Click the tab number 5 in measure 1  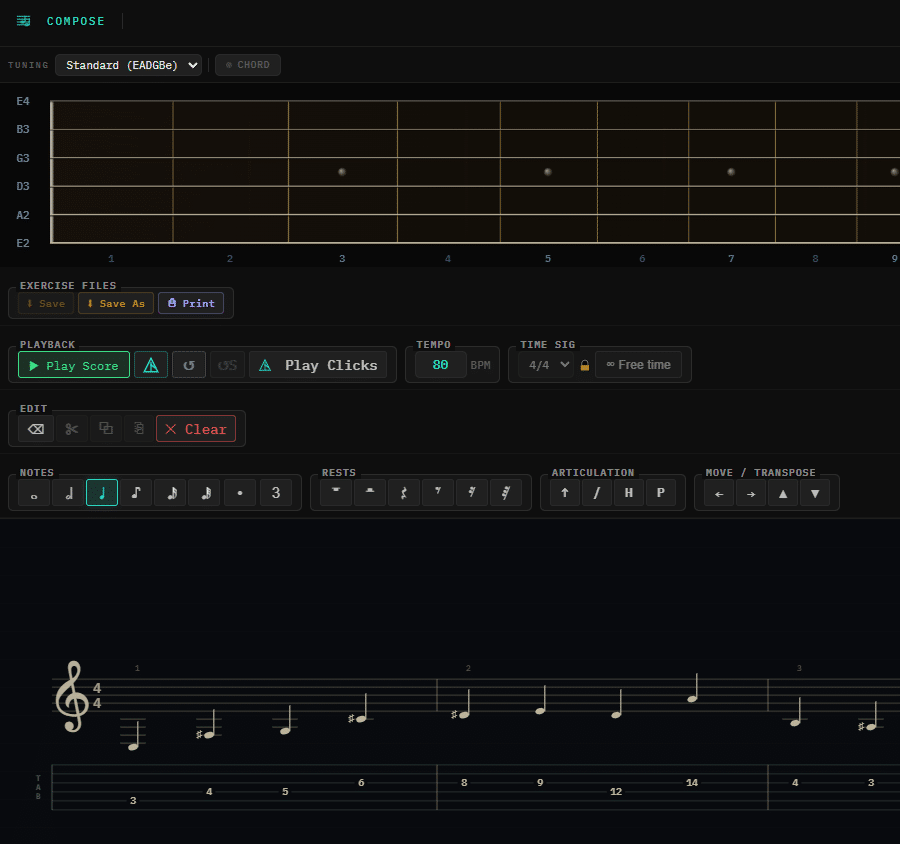point(285,792)
